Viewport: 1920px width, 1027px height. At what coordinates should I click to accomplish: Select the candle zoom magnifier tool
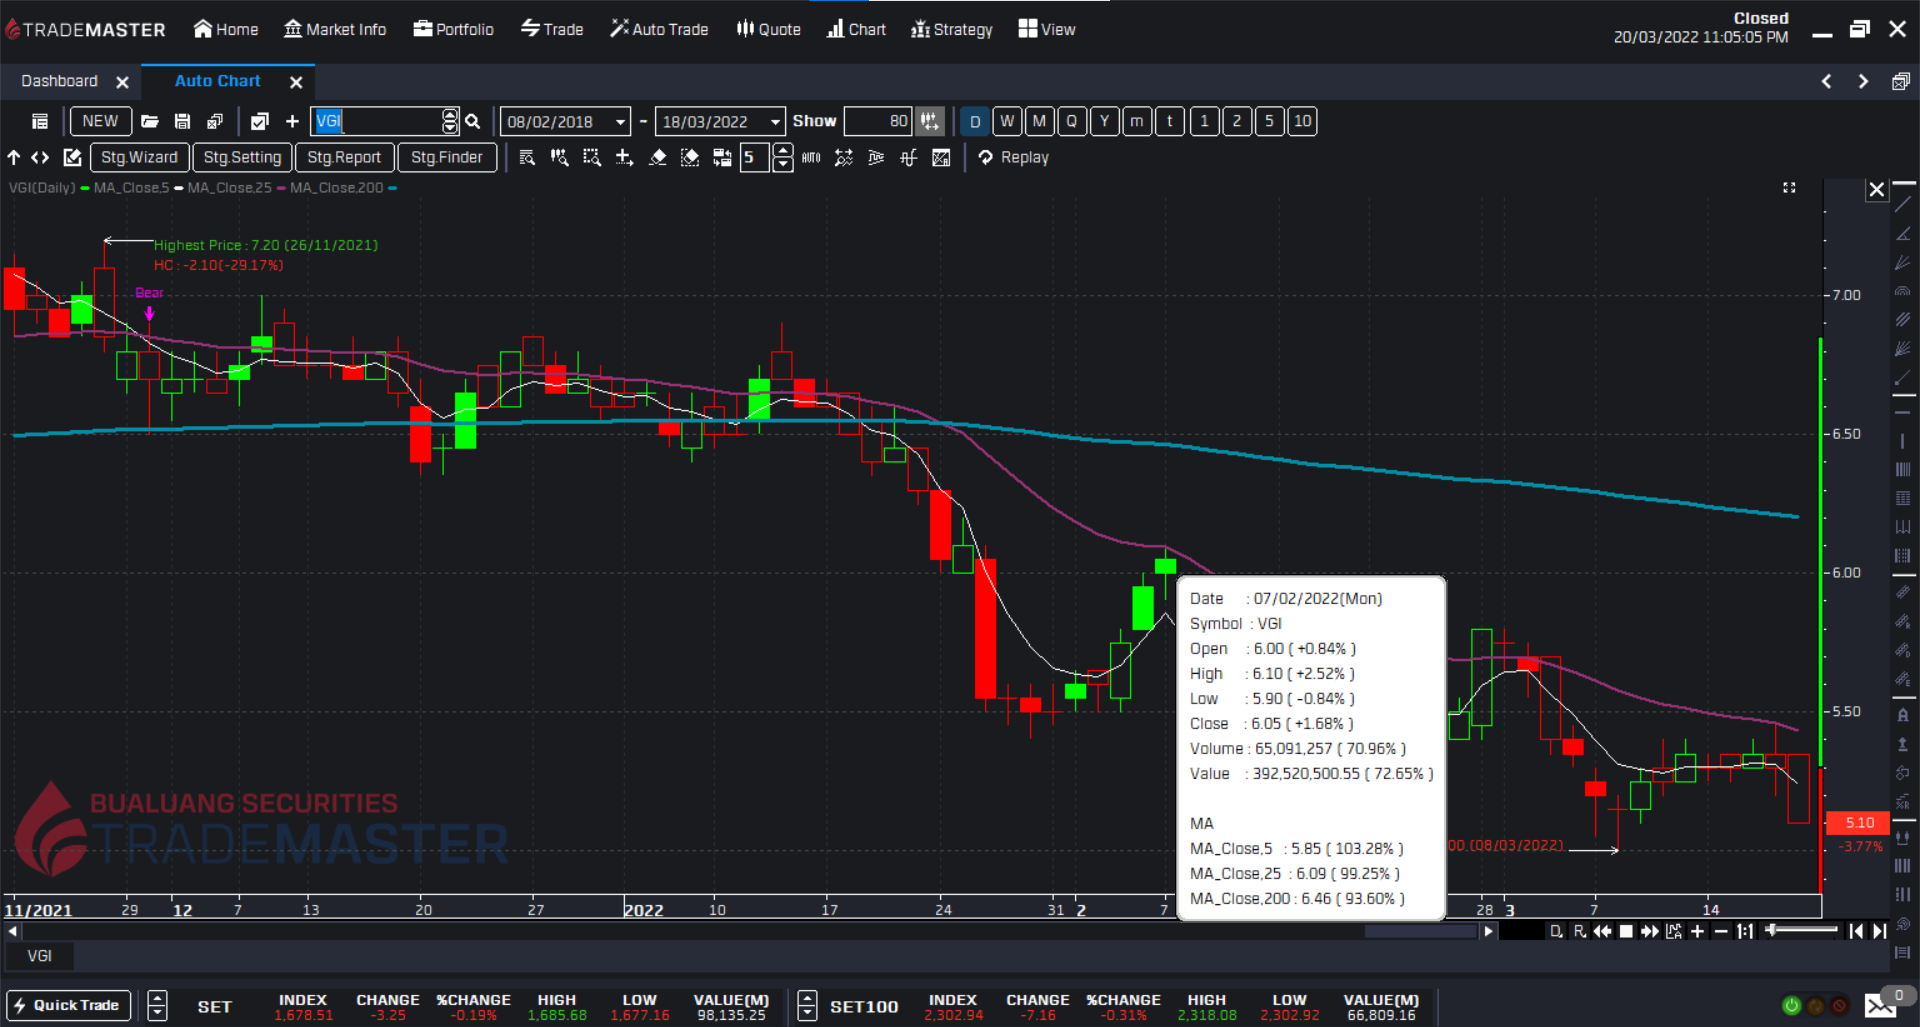click(559, 157)
